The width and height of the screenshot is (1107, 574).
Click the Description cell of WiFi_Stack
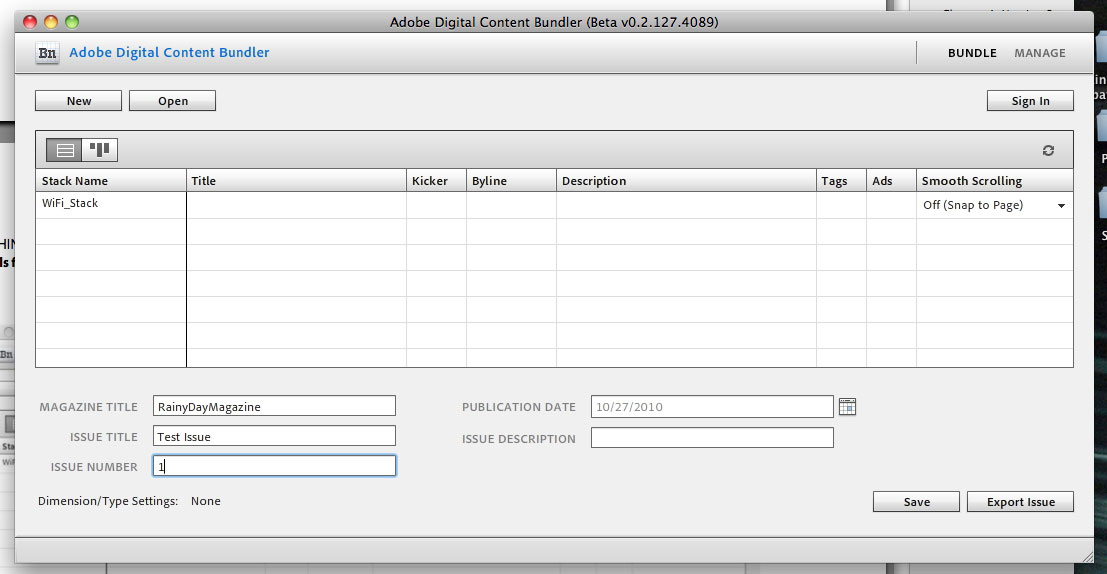pos(686,205)
